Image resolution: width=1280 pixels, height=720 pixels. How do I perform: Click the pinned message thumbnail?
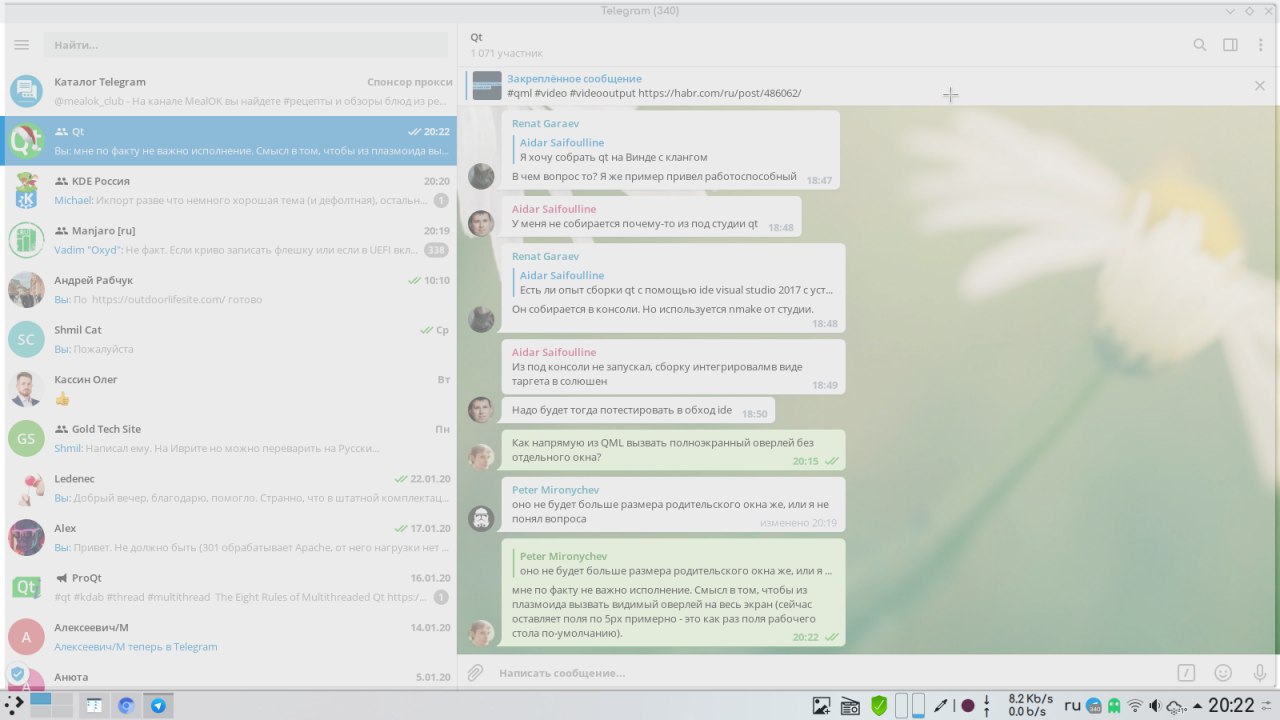click(x=487, y=86)
